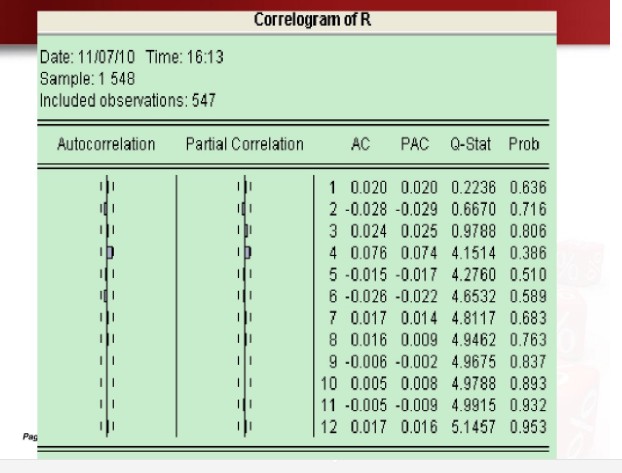Click the lag 4 autocorrelation bar

coord(110,252)
